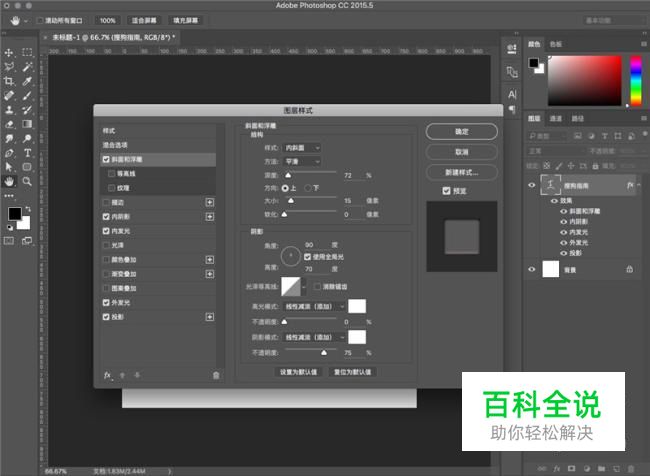Select the Eyedropper tool

pyautogui.click(x=27, y=81)
